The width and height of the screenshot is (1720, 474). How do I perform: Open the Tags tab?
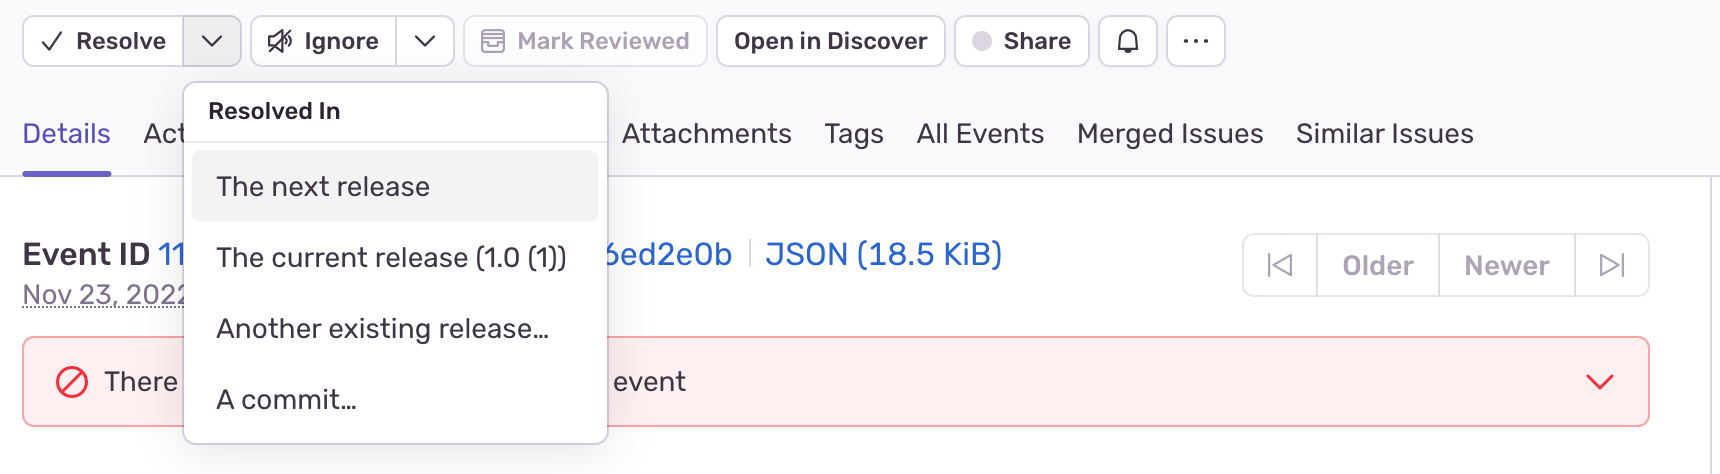854,134
